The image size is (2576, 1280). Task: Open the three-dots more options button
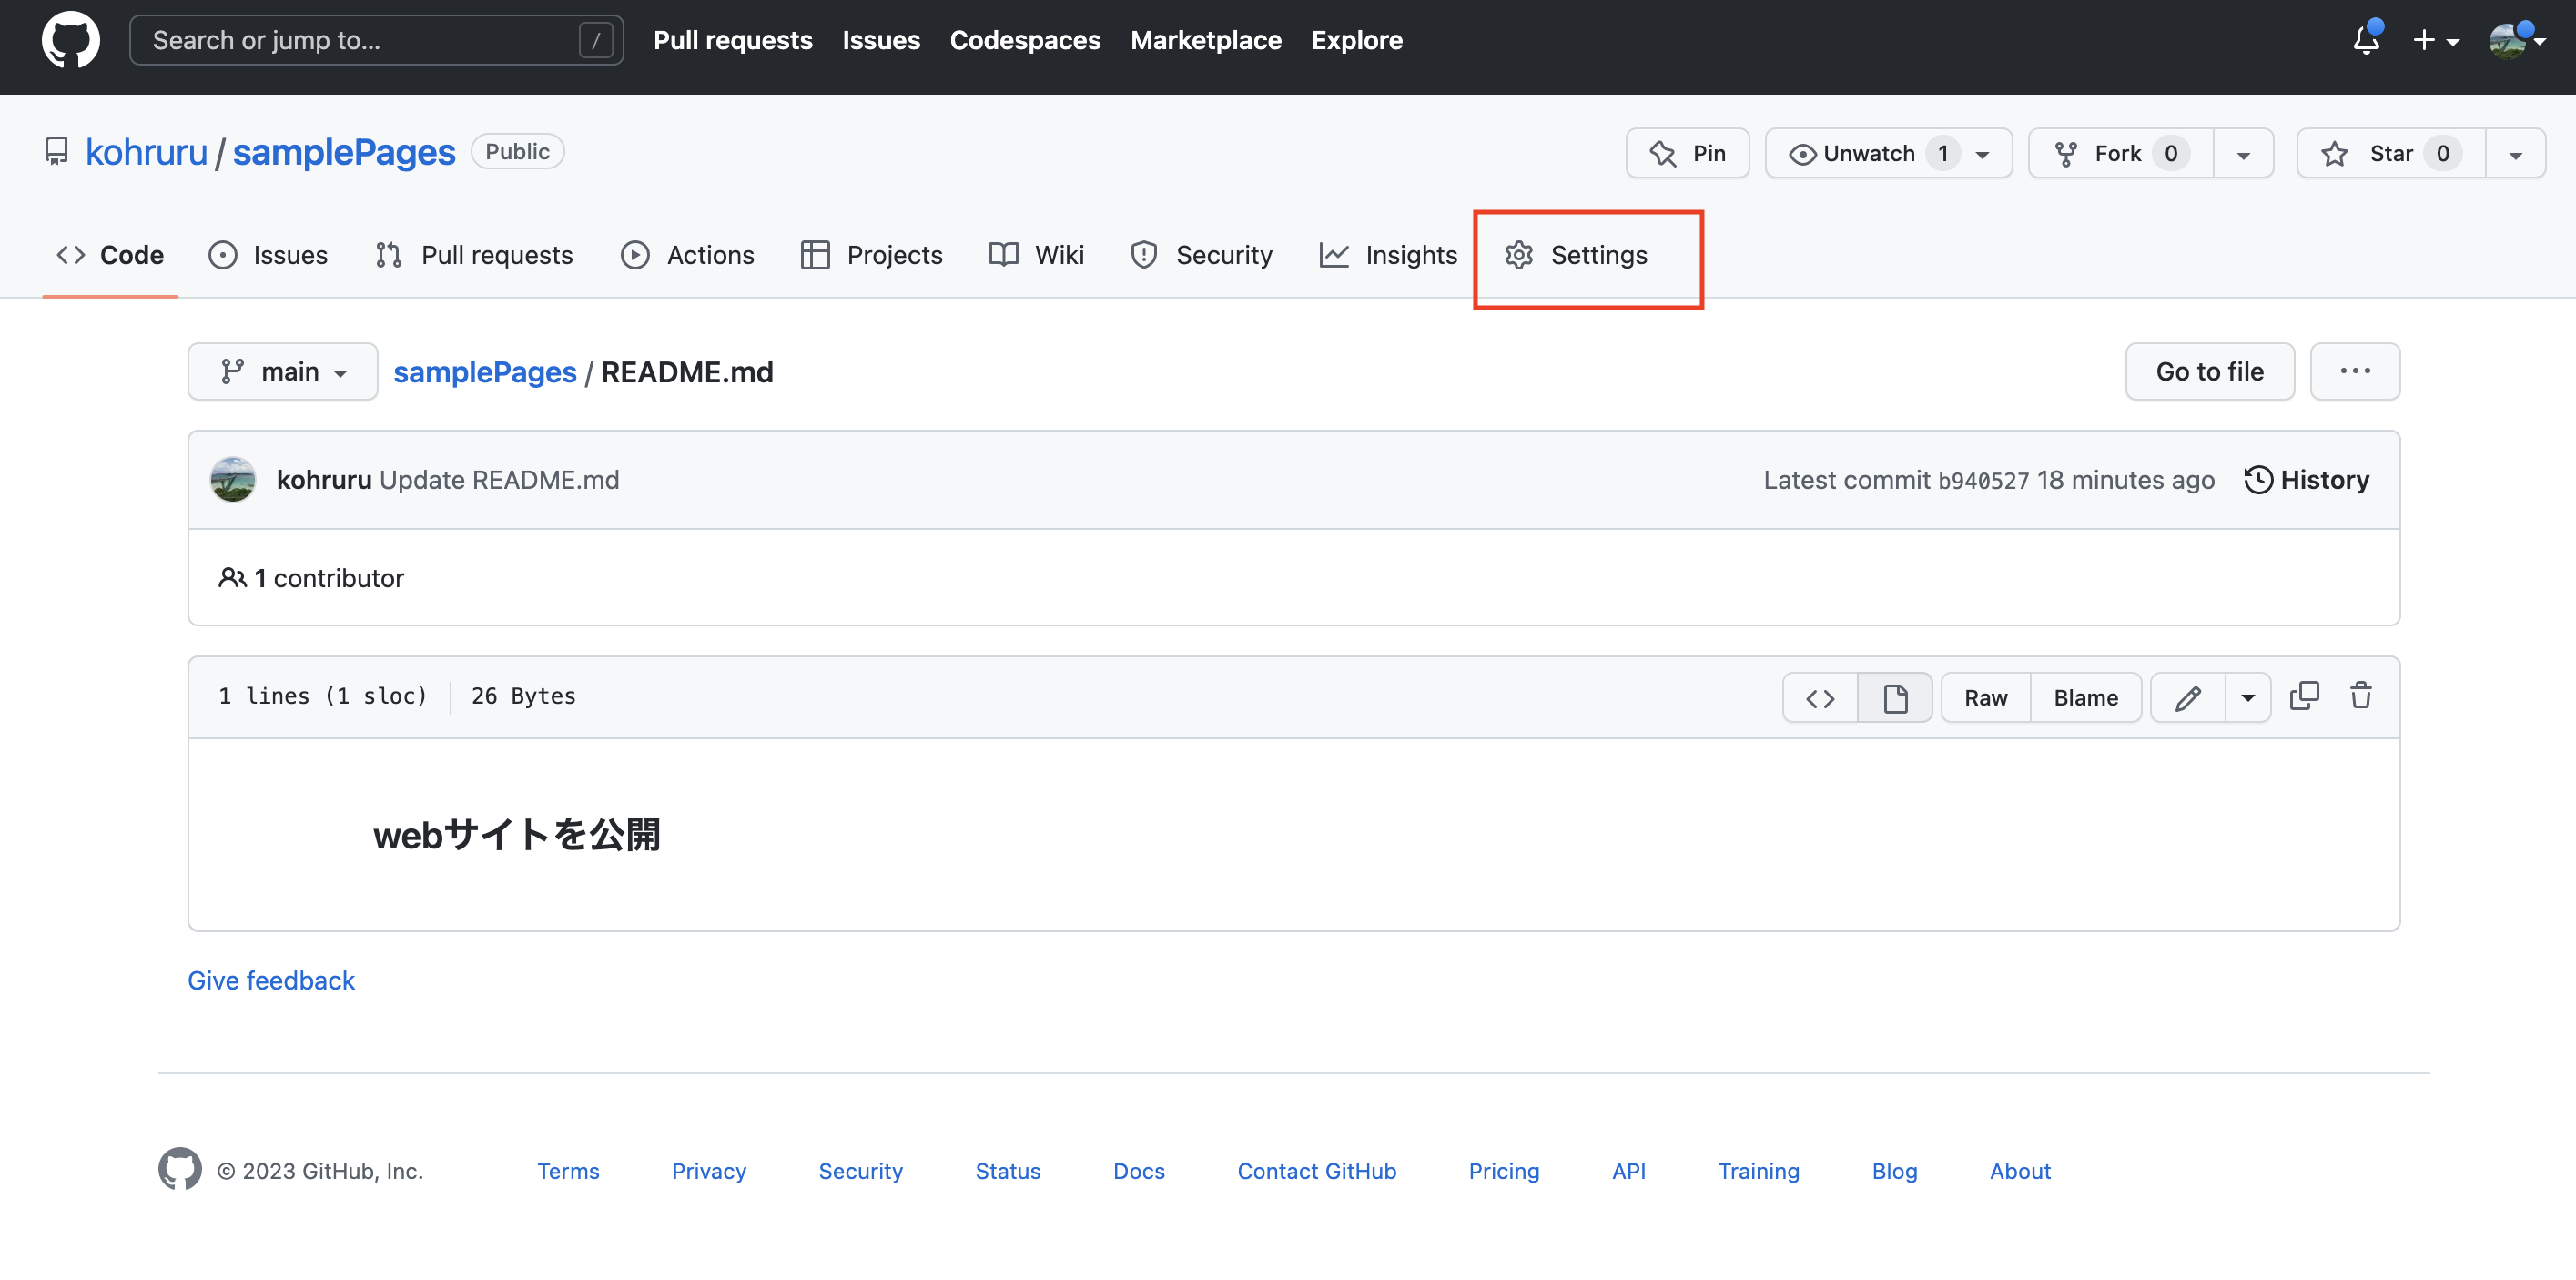tap(2354, 372)
